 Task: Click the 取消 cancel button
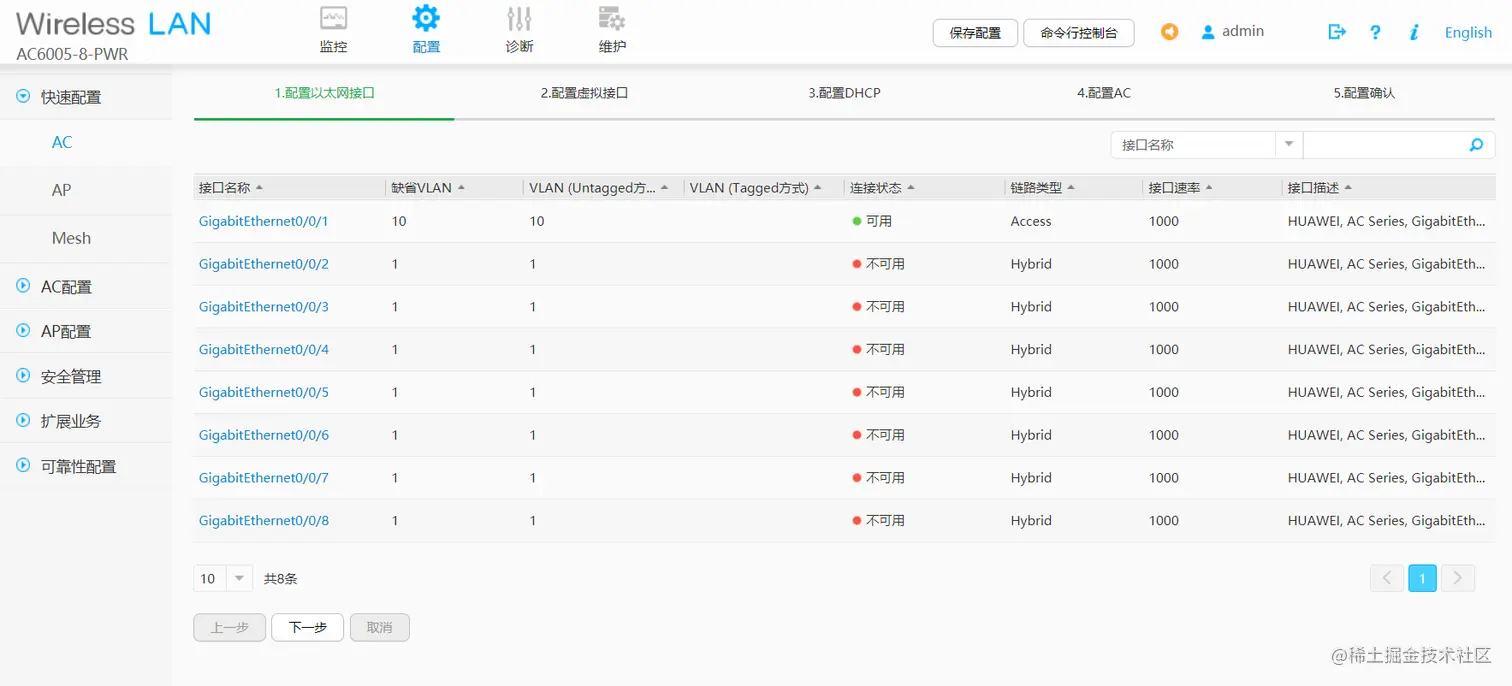380,627
